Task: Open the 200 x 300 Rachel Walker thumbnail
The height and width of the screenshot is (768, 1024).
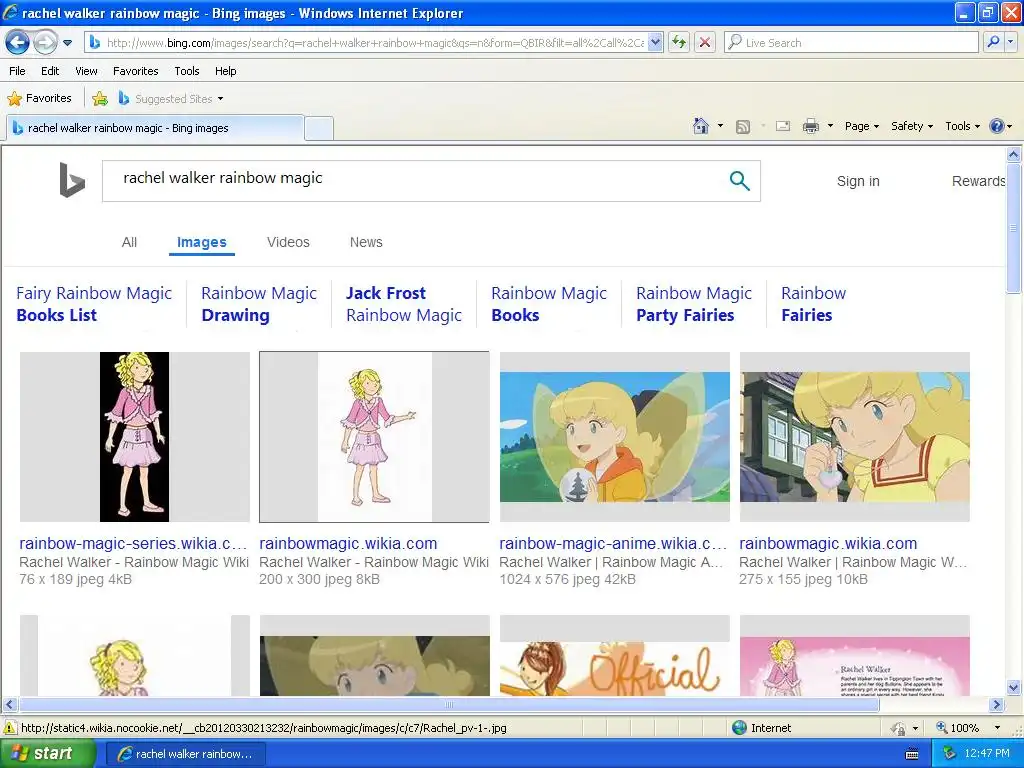Action: [x=374, y=437]
